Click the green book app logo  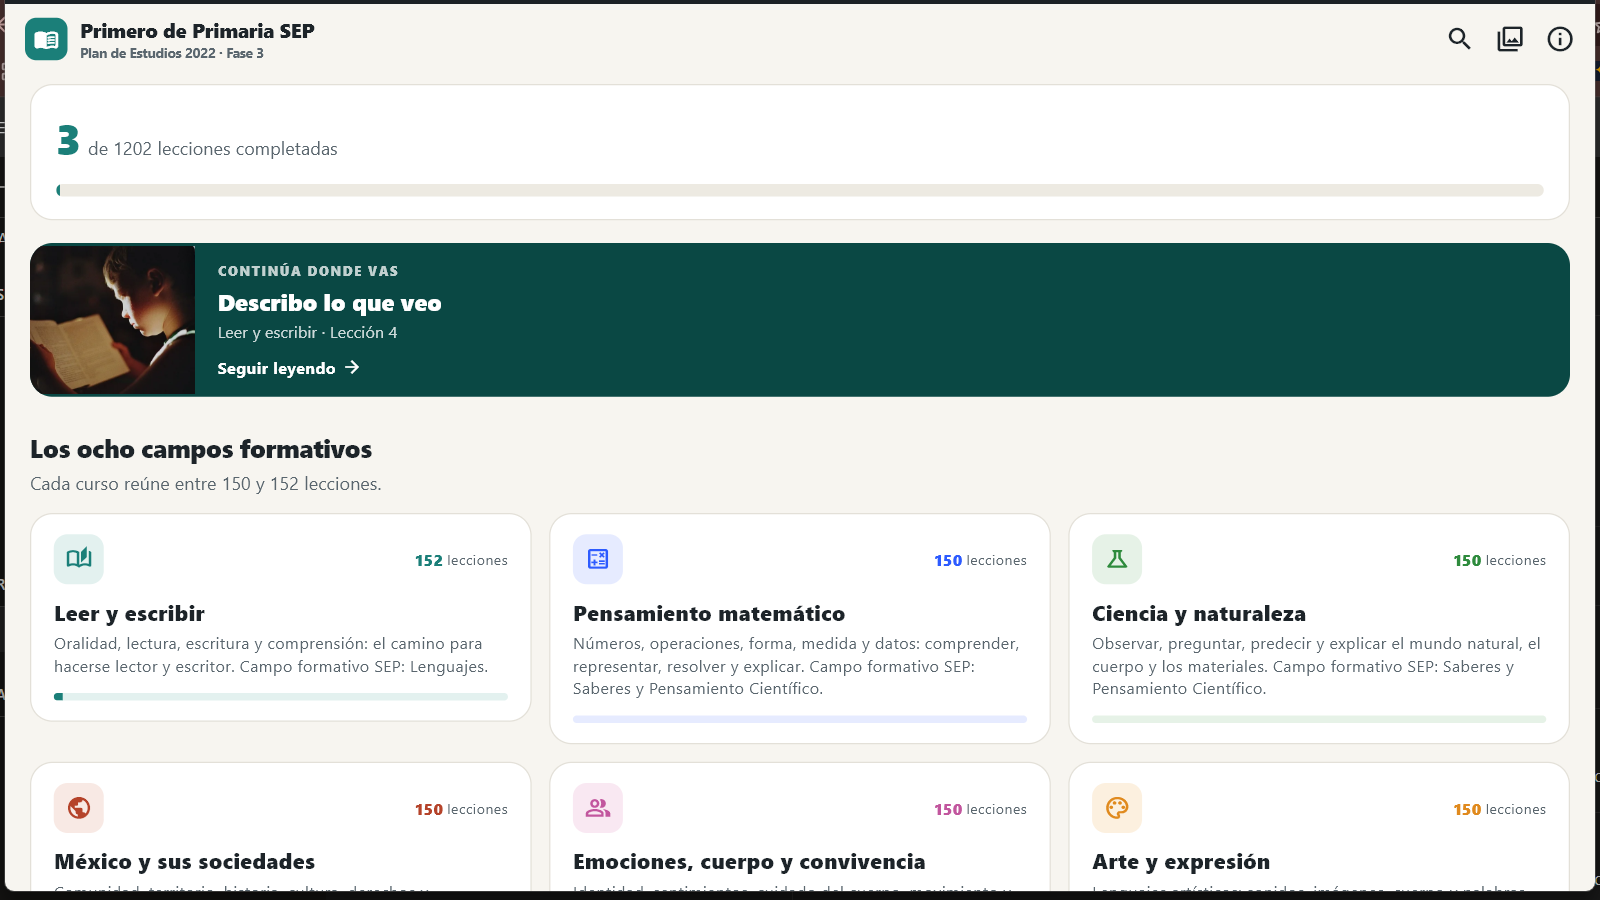tap(46, 39)
